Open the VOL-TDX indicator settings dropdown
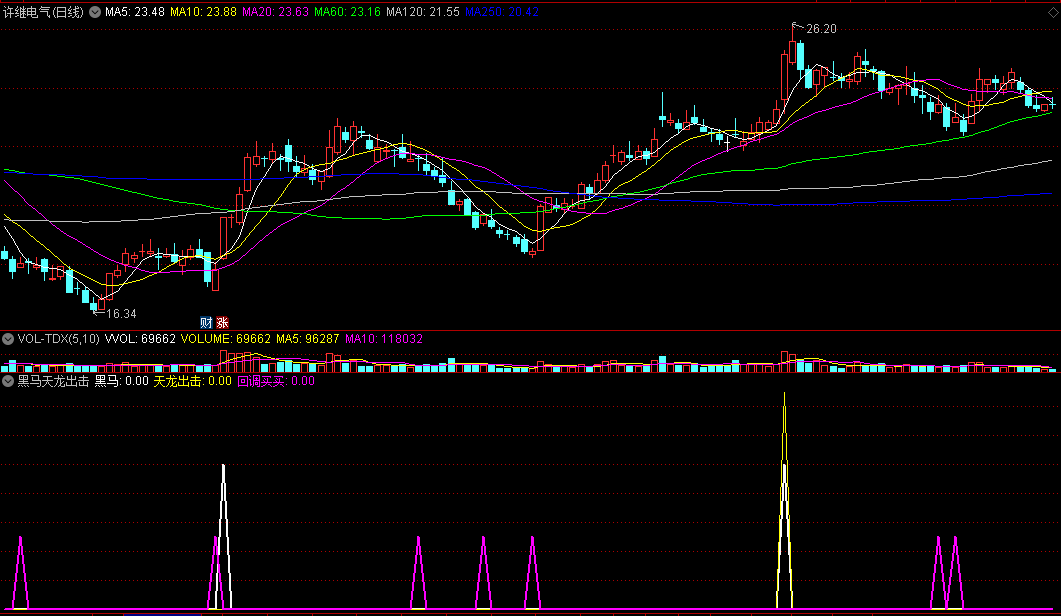This screenshot has width=1061, height=616. tap(8, 339)
